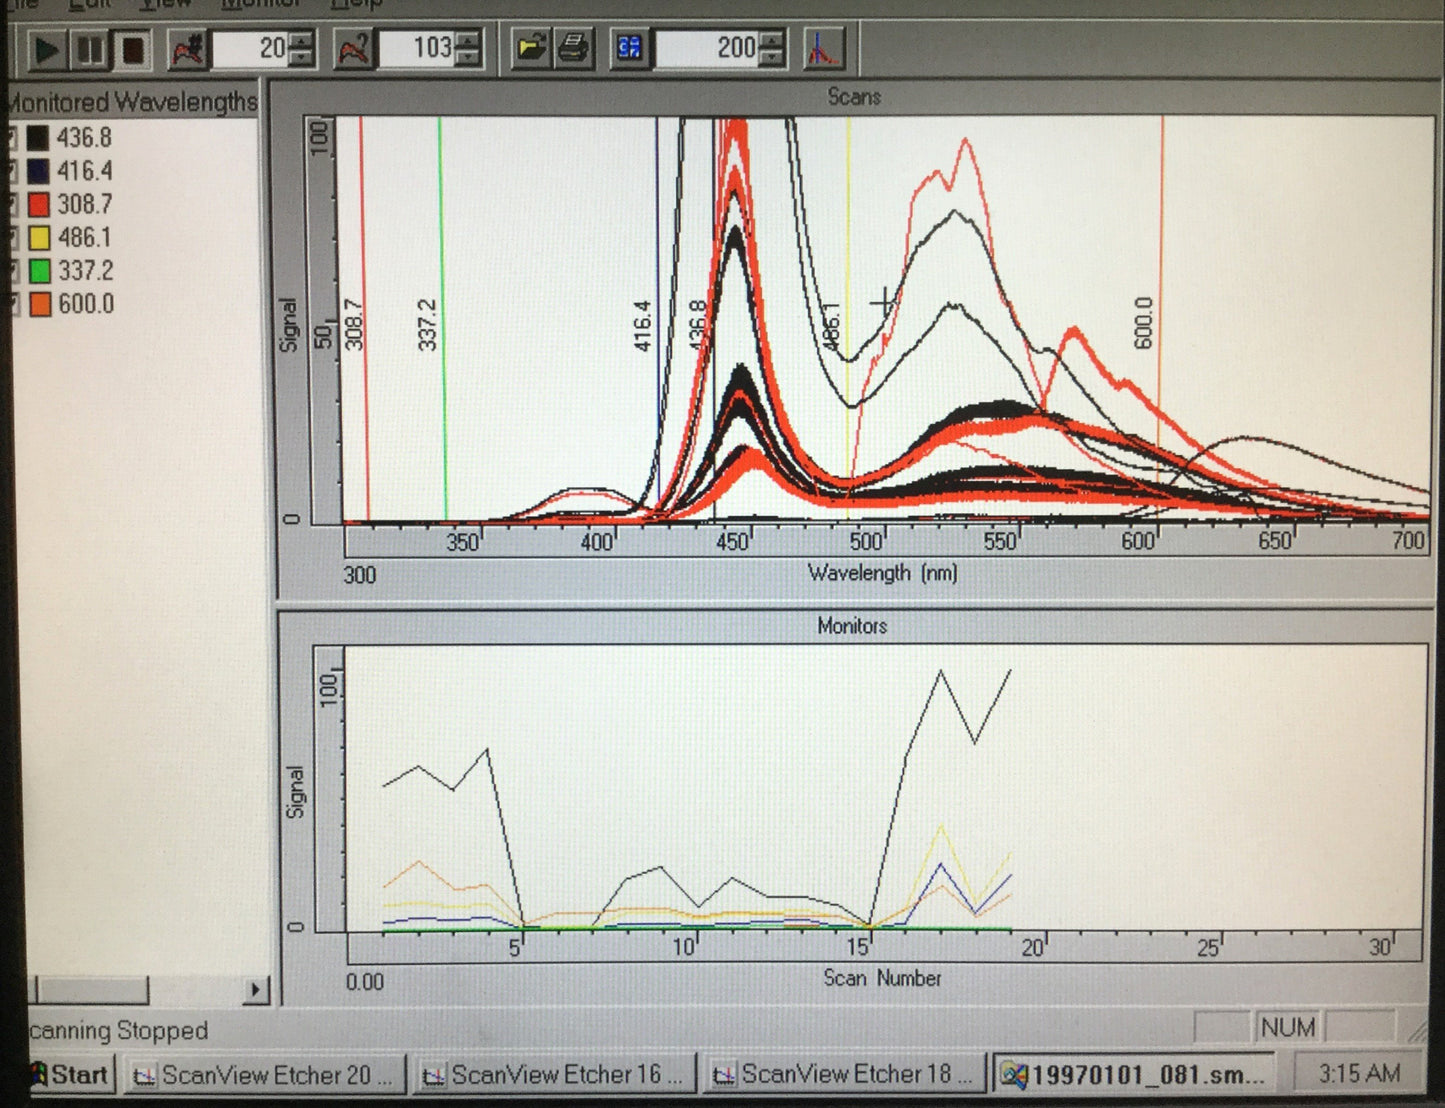Click the scan count icon beside 20

click(187, 49)
